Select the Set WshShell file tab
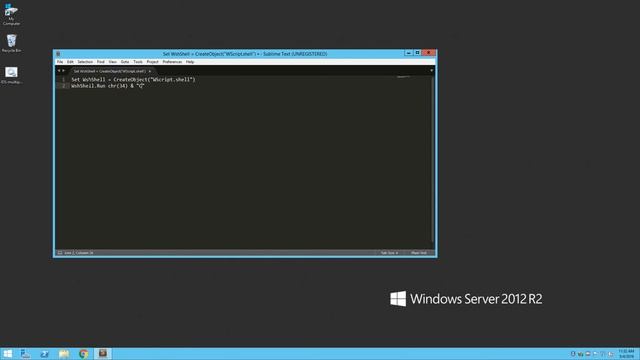 (x=109, y=71)
